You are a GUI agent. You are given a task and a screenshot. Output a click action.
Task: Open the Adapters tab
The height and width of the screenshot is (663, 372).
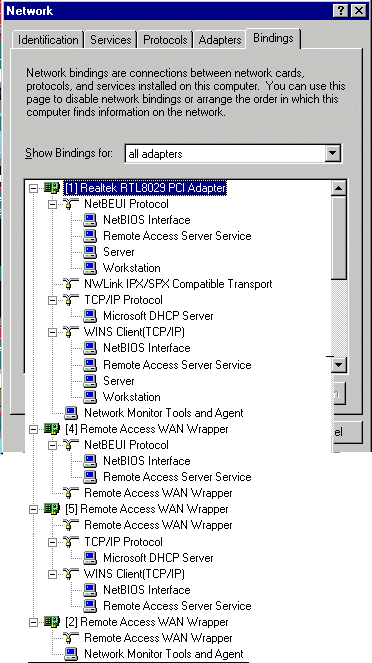(x=220, y=40)
